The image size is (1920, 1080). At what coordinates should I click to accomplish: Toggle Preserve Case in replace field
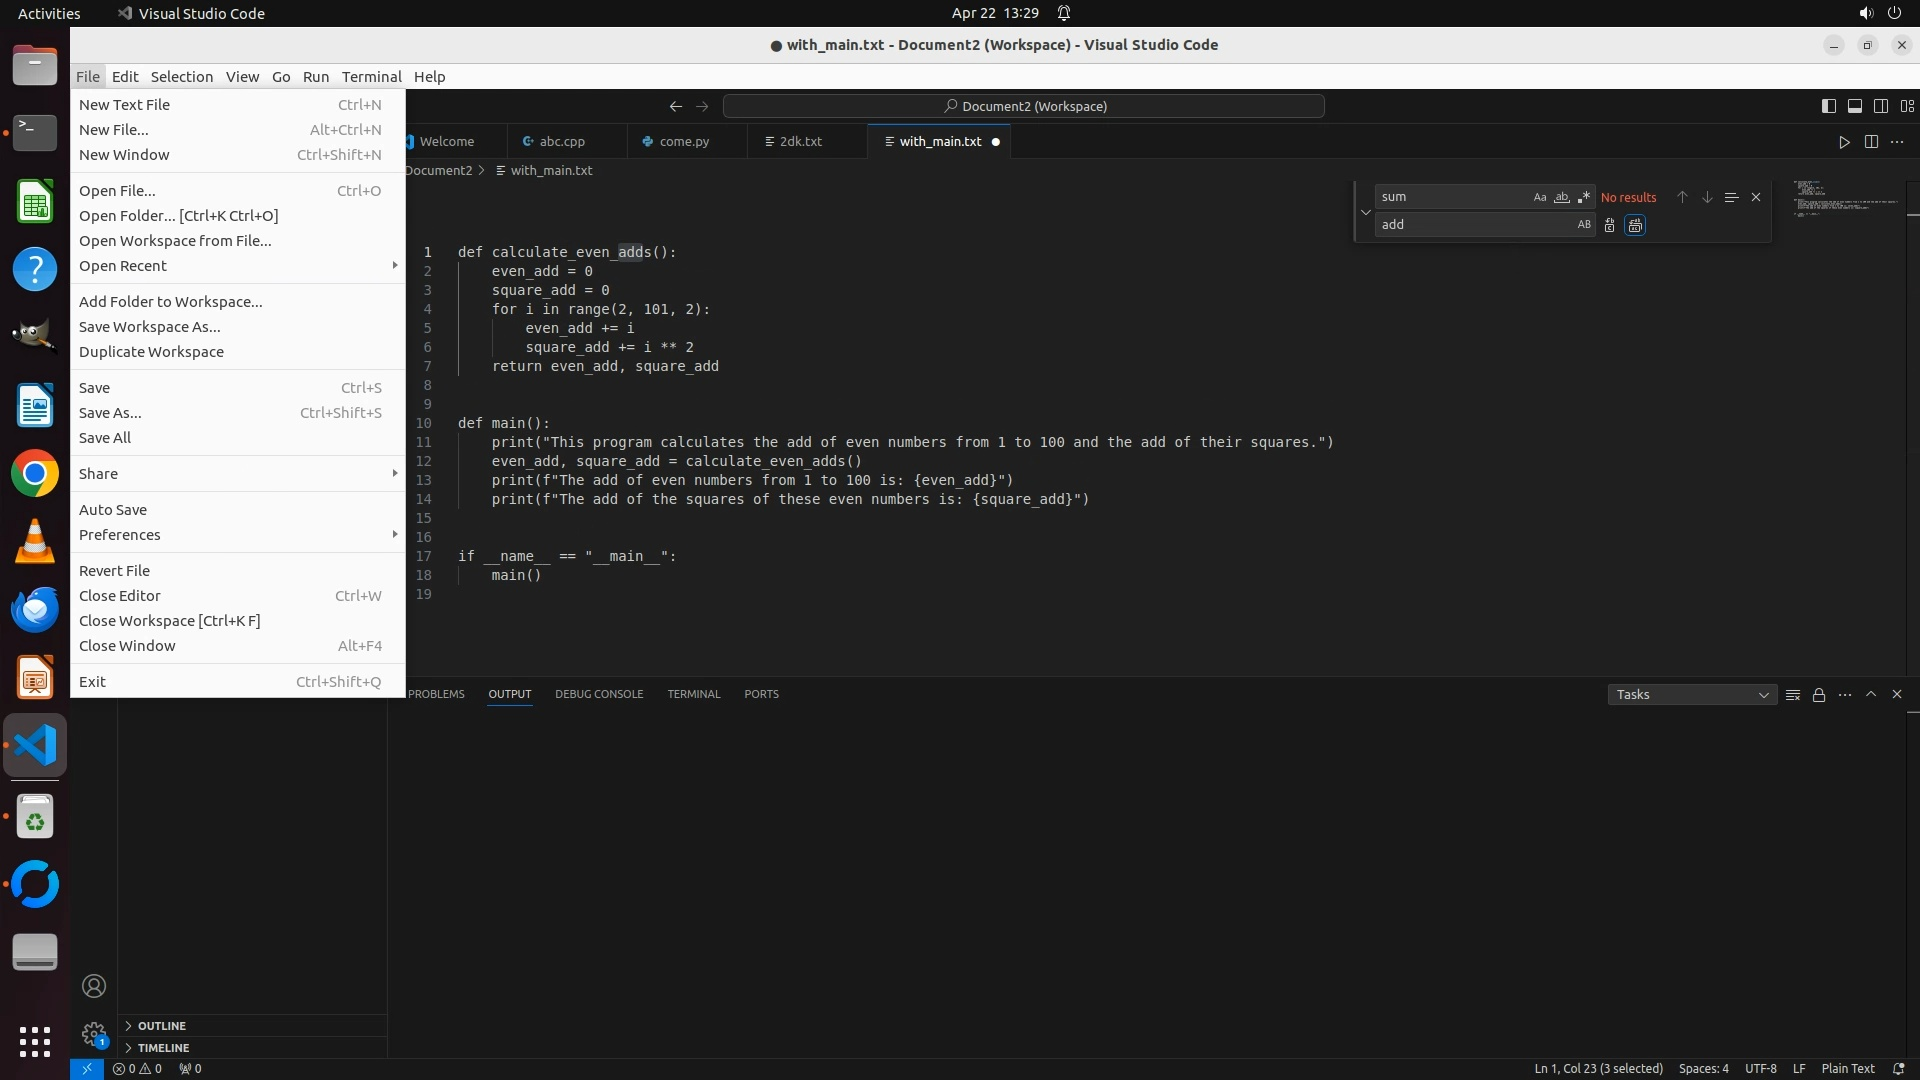1583,225
